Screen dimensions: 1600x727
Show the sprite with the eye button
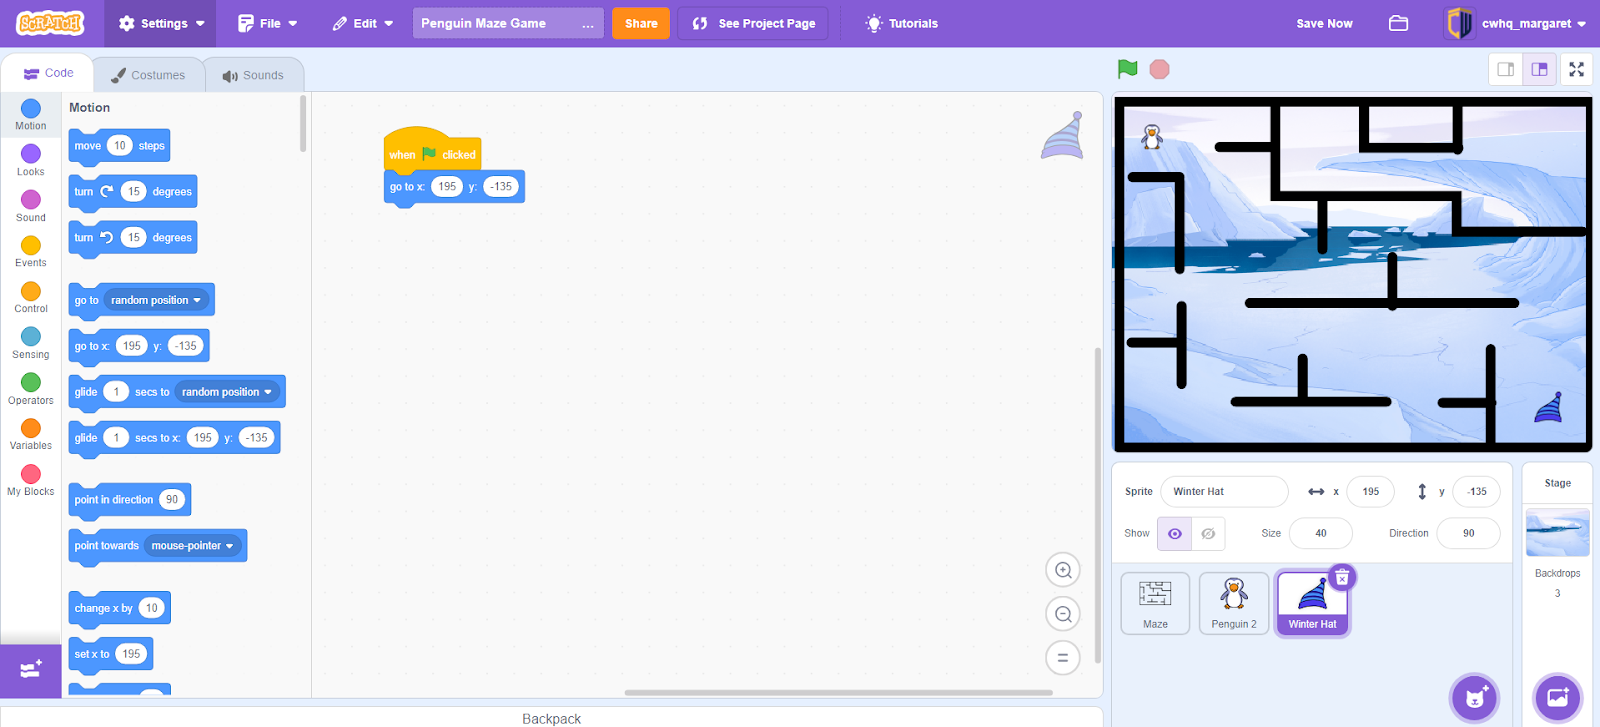point(1175,534)
